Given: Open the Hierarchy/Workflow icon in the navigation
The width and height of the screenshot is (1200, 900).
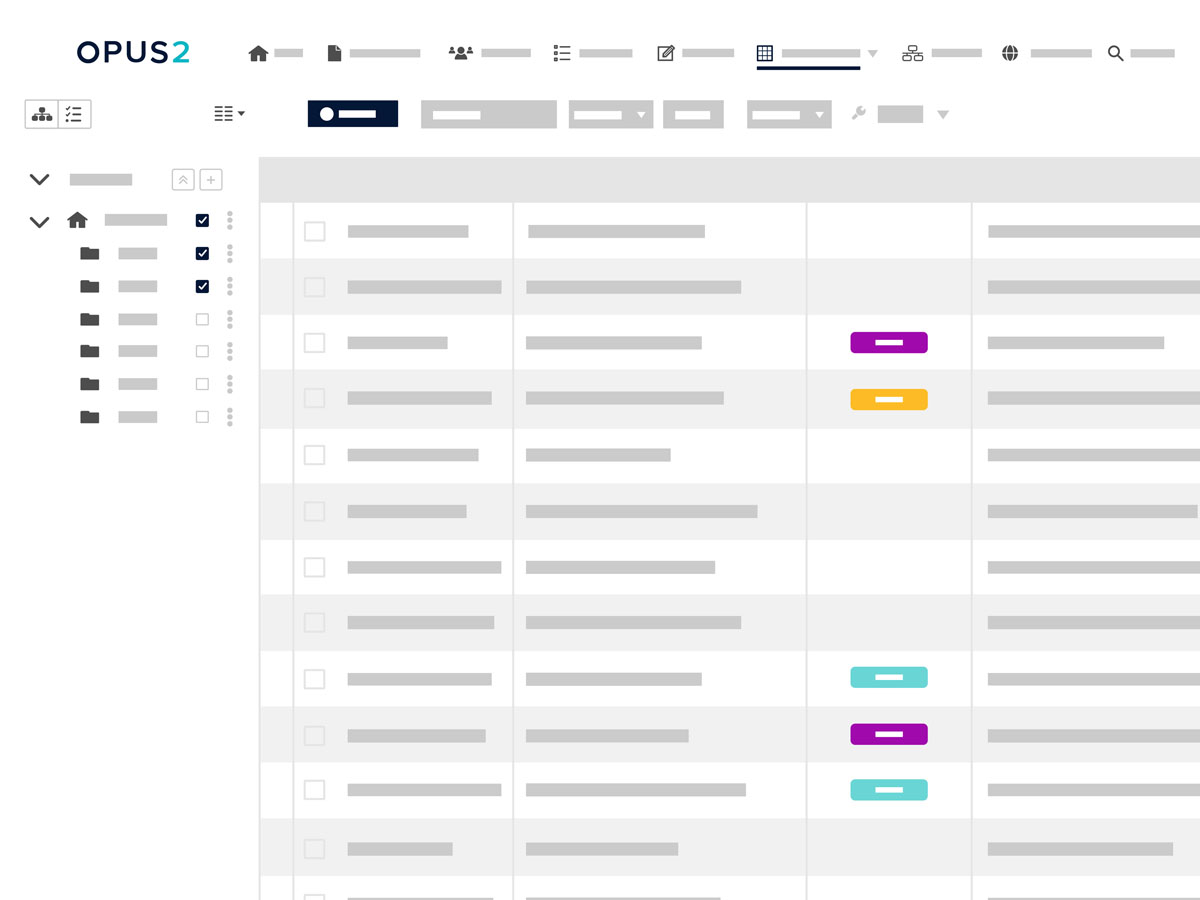Looking at the screenshot, I should [912, 52].
